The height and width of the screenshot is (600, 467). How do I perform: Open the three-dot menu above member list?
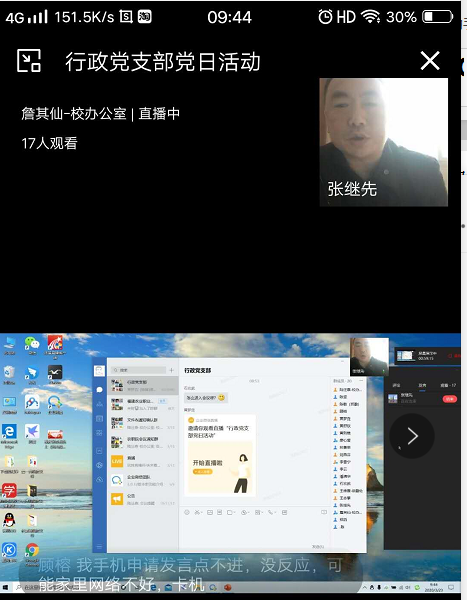pyautogui.click(x=361, y=381)
